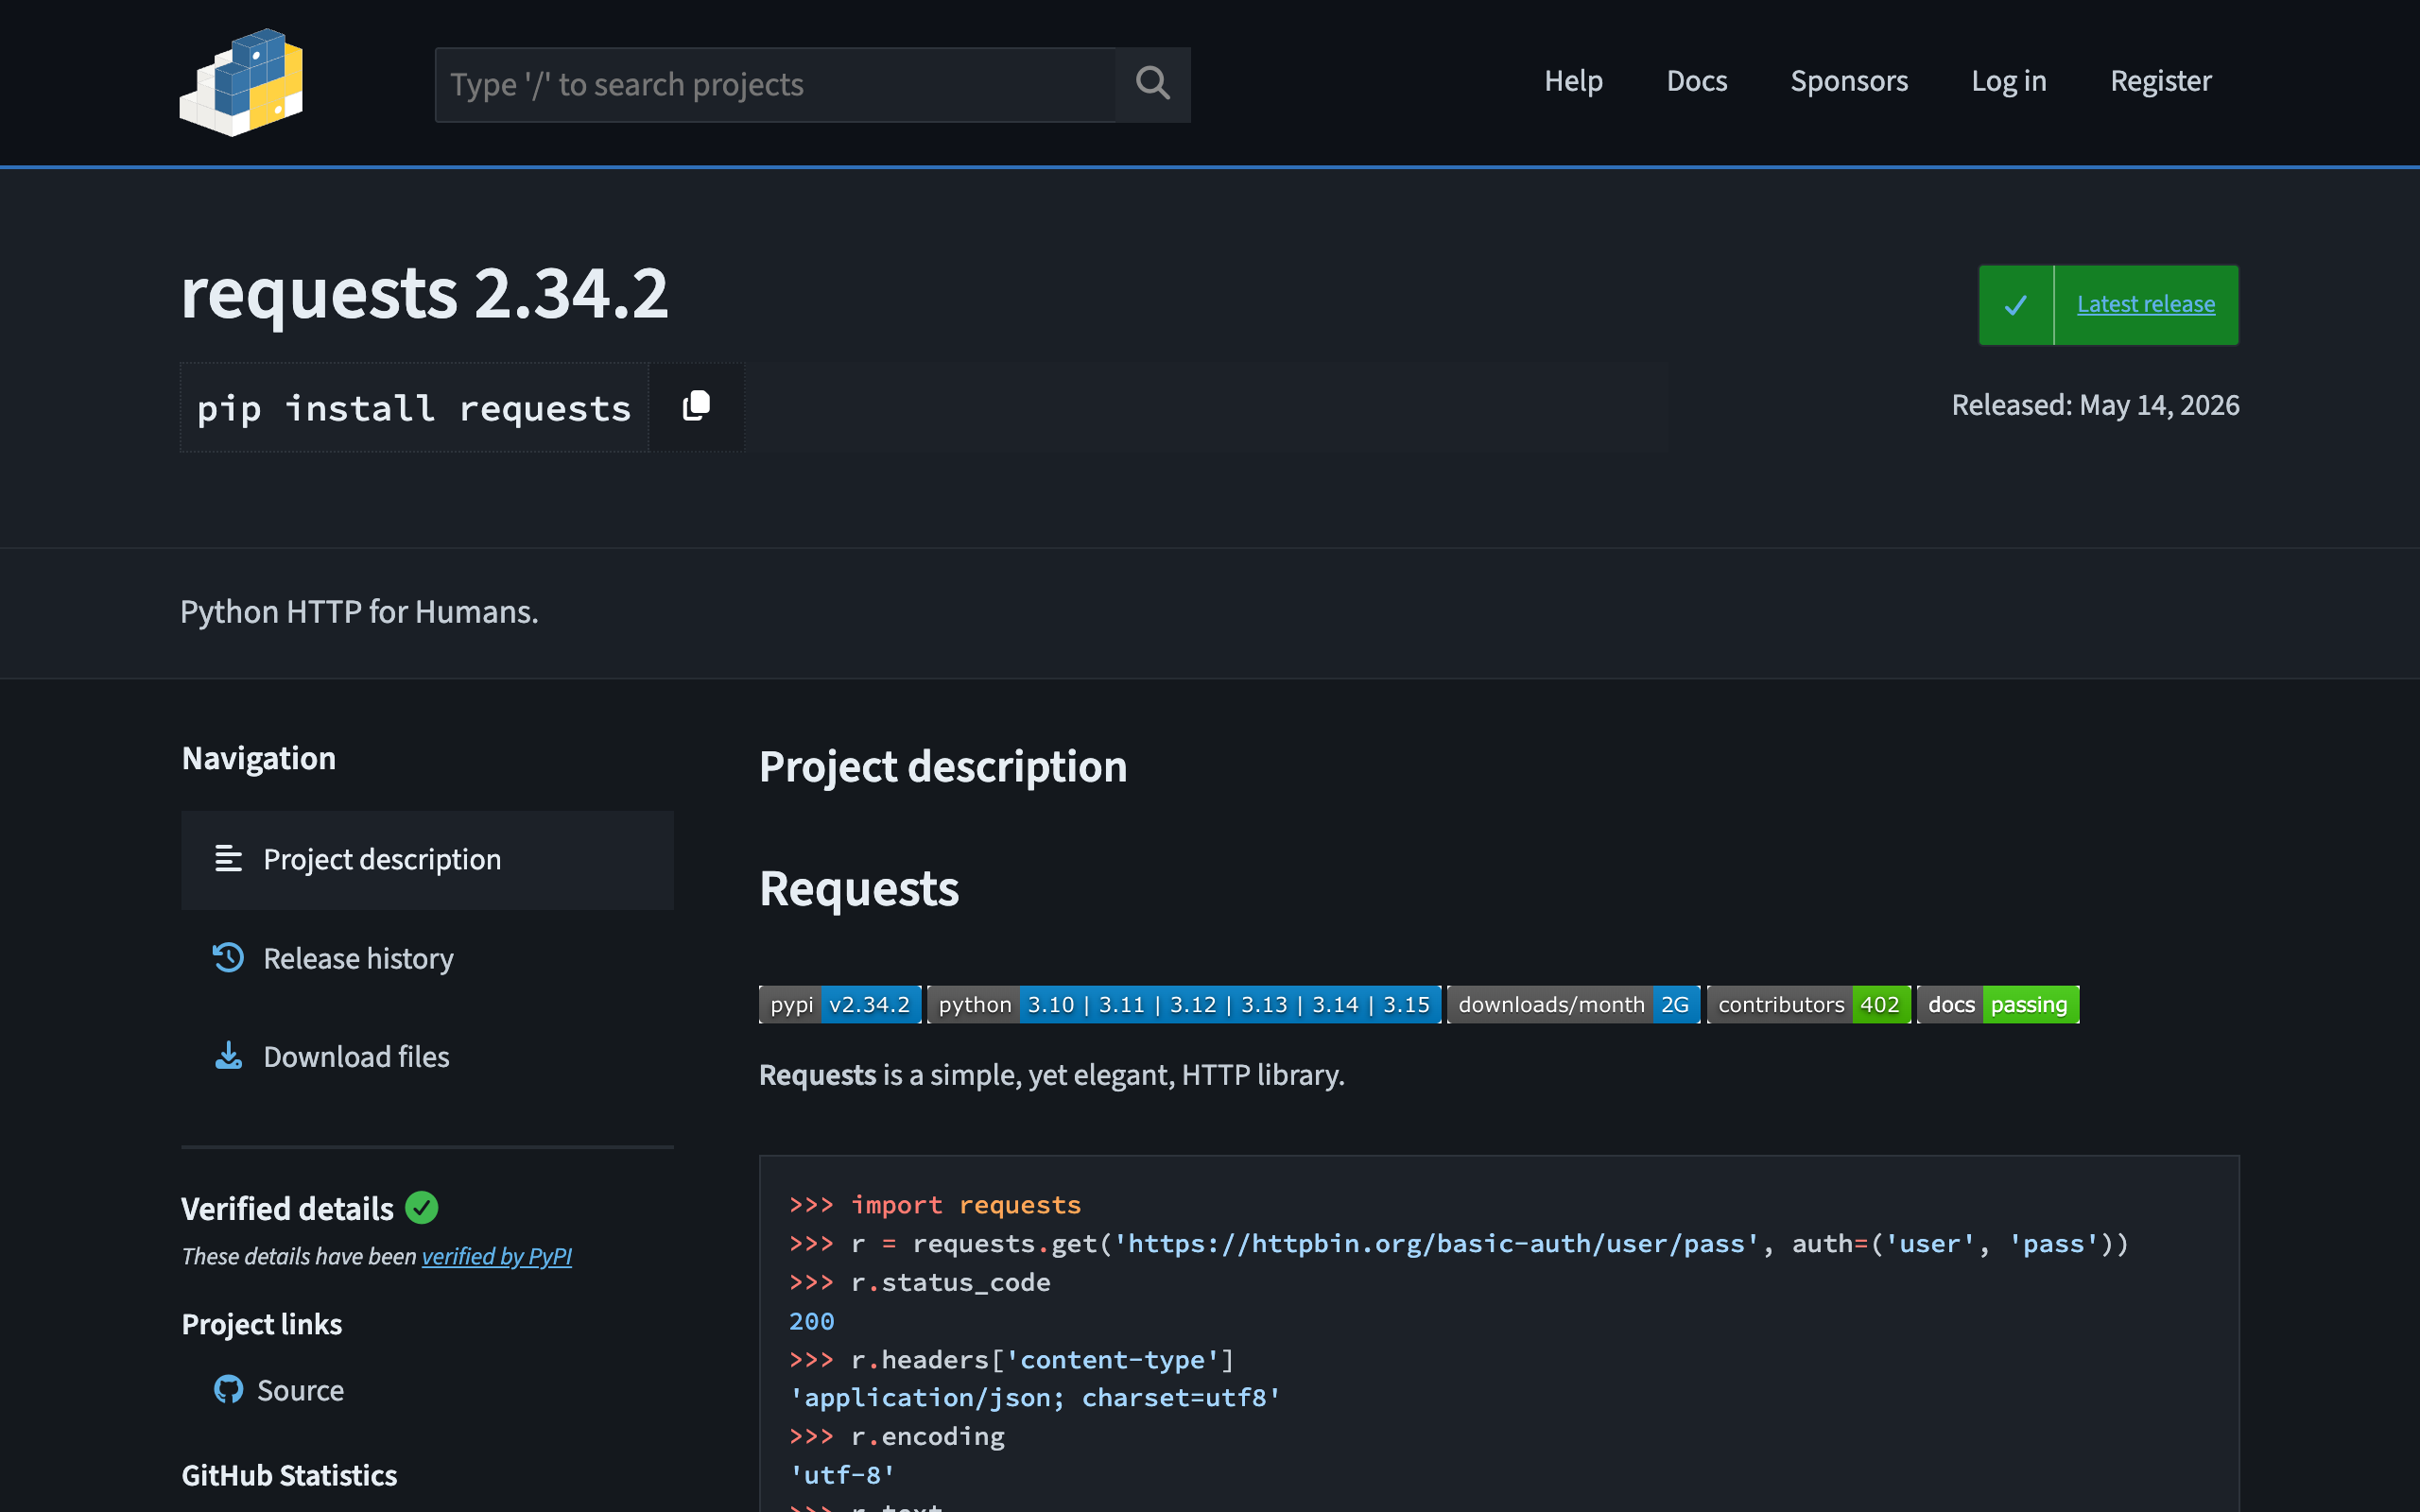Open the Docs page
Screen dimensions: 2420x1512
pyautogui.click(x=1696, y=81)
